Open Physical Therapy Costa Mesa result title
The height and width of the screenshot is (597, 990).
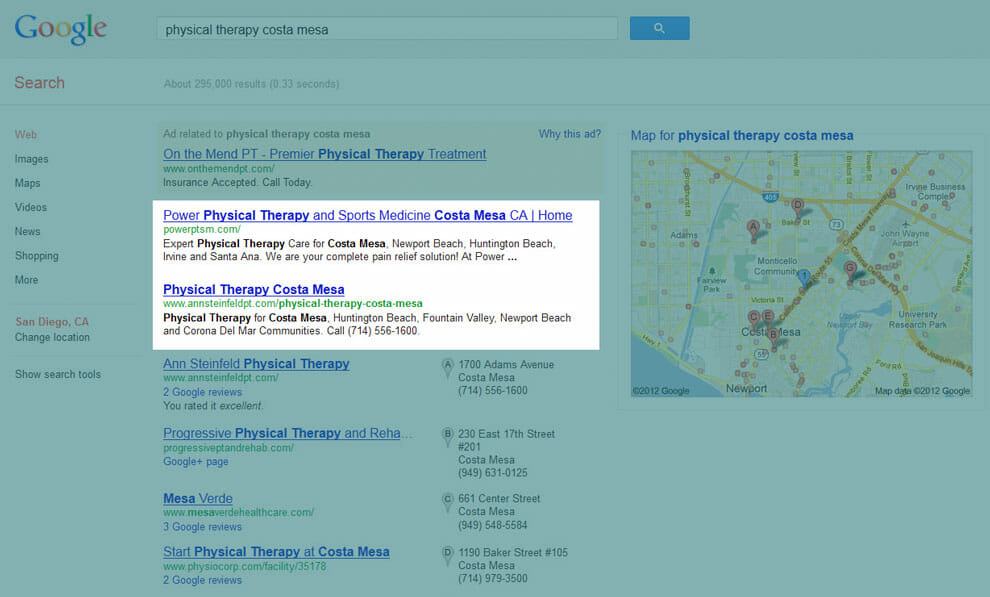(x=254, y=290)
